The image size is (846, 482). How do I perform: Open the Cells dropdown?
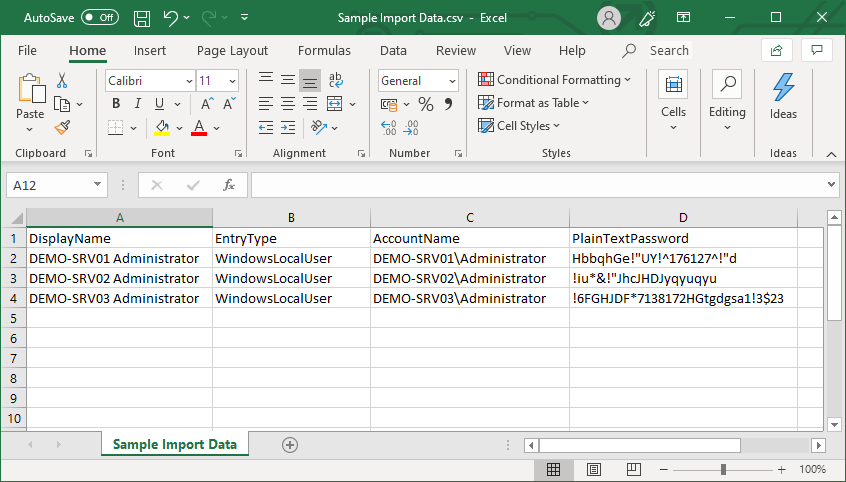coord(673,101)
